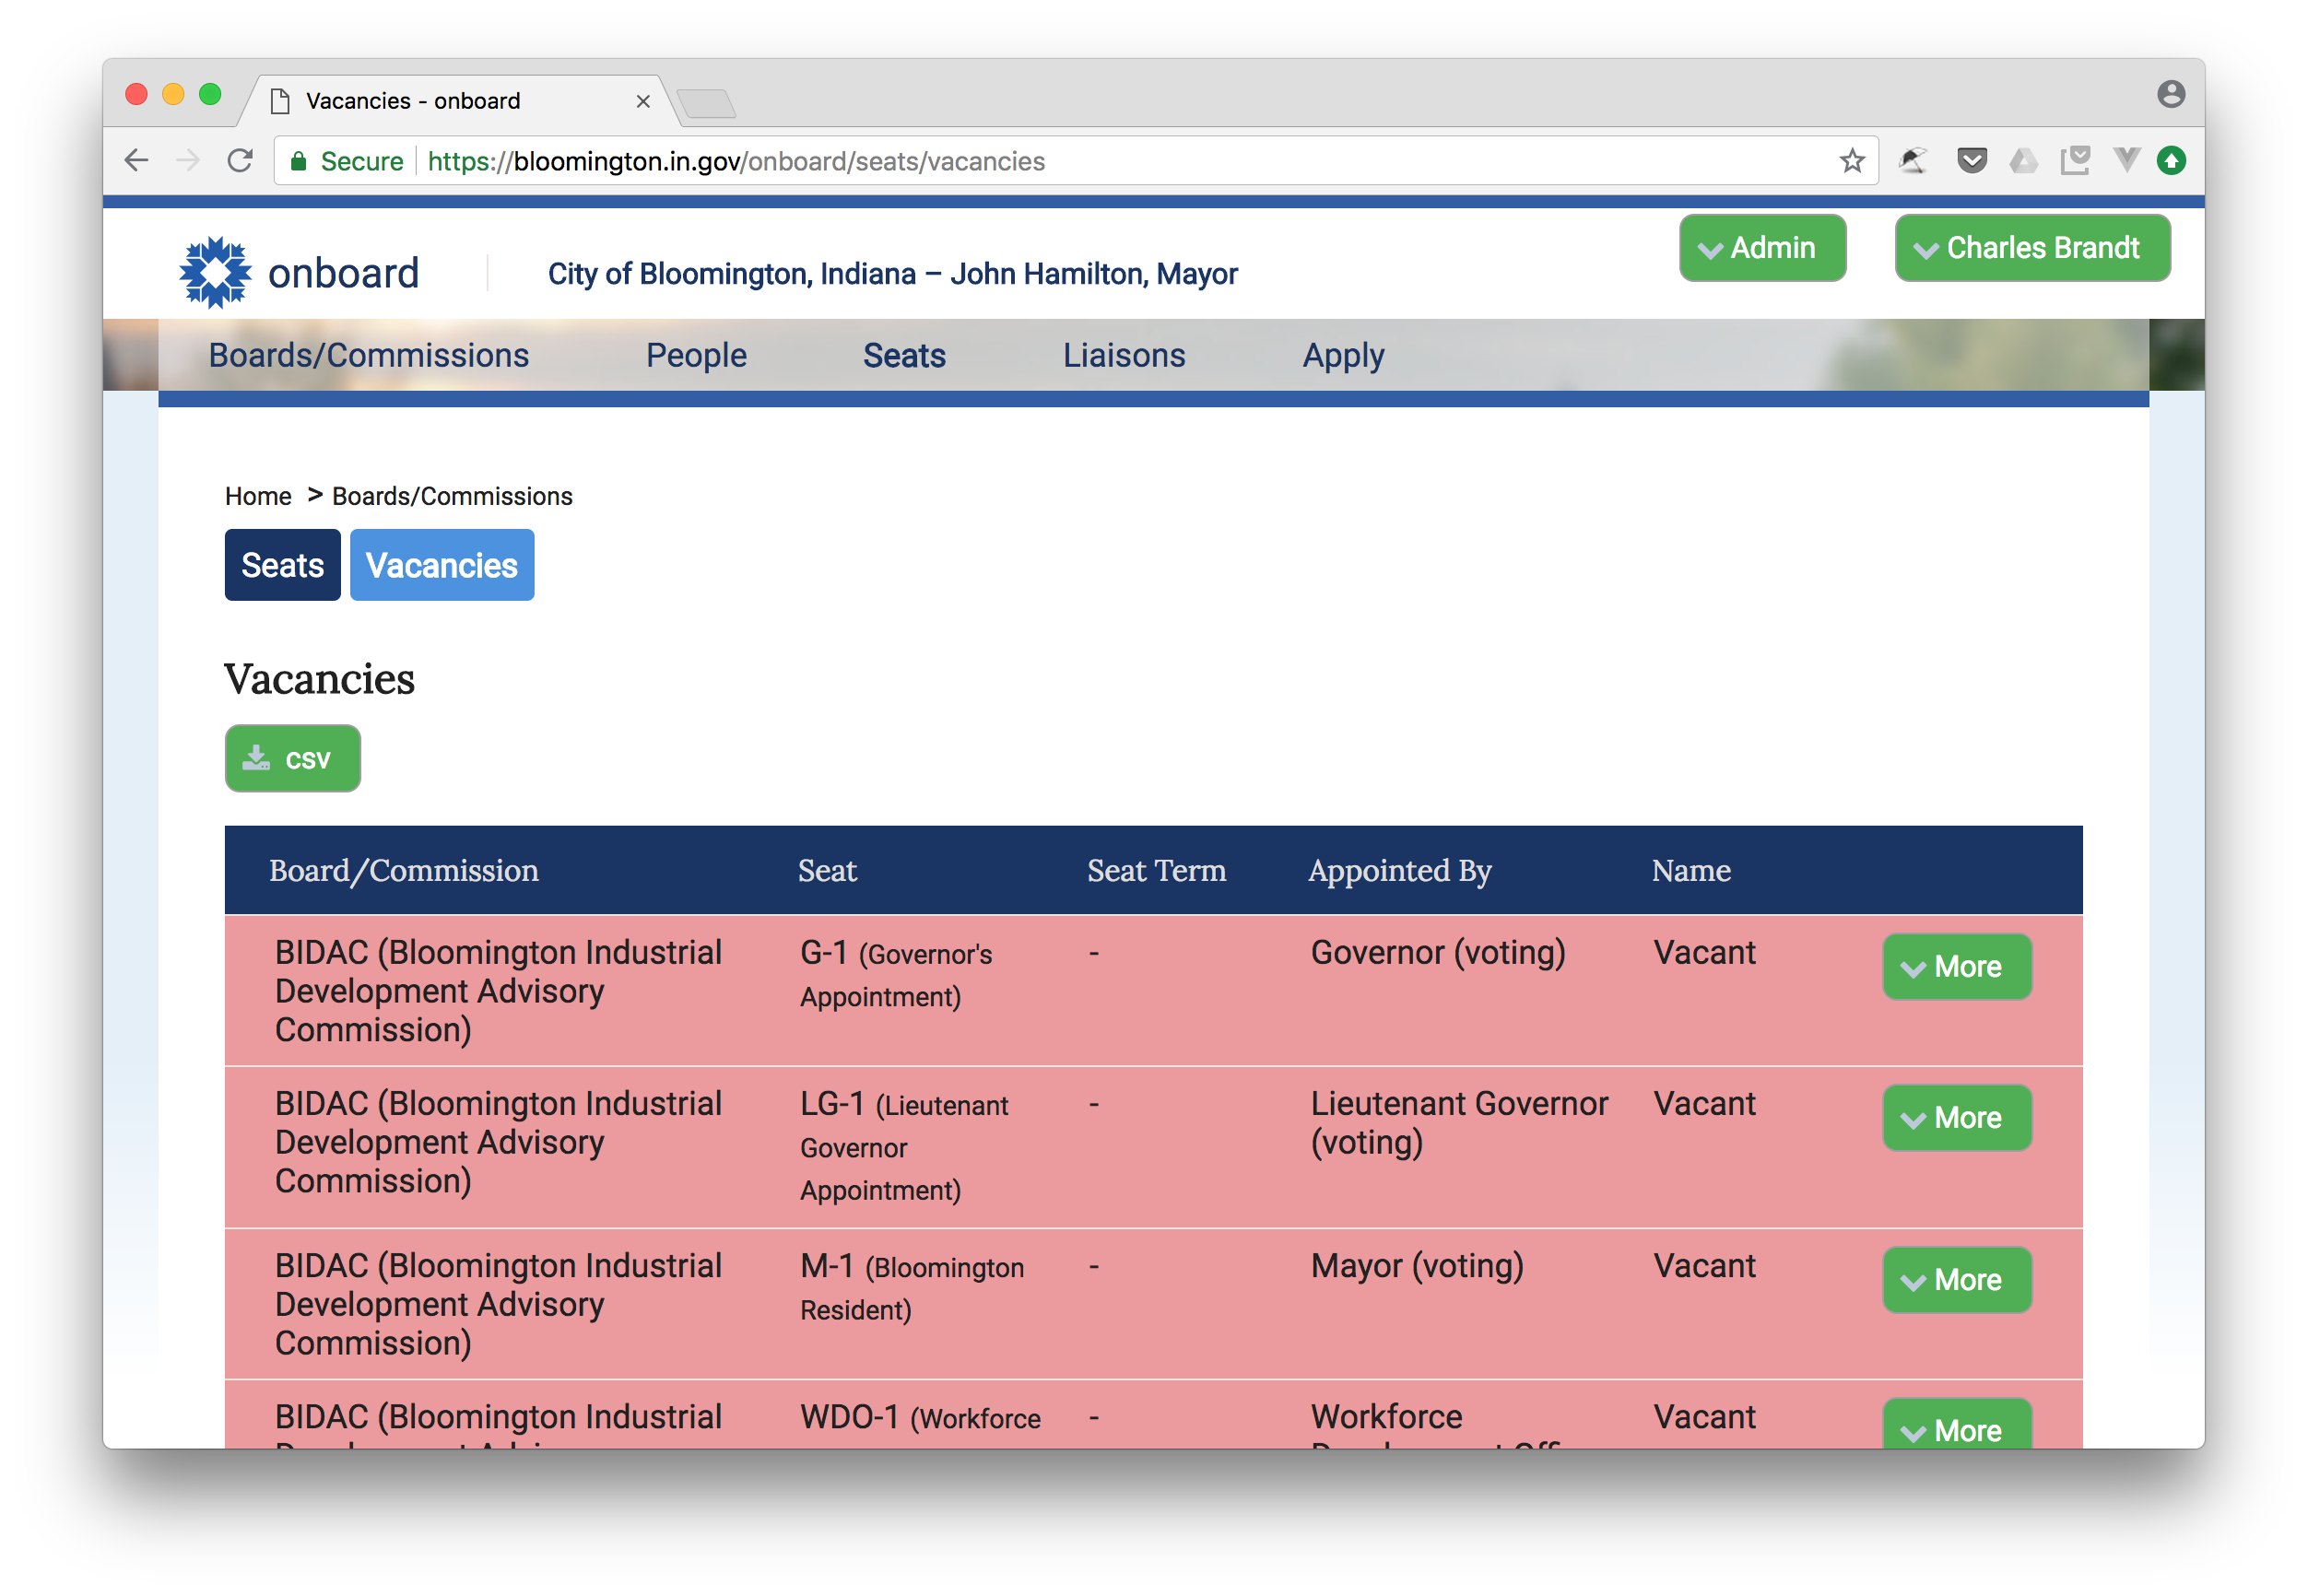The width and height of the screenshot is (2308, 1596).
Task: Click the More button for M-1 seat
Action: coord(1950,1279)
